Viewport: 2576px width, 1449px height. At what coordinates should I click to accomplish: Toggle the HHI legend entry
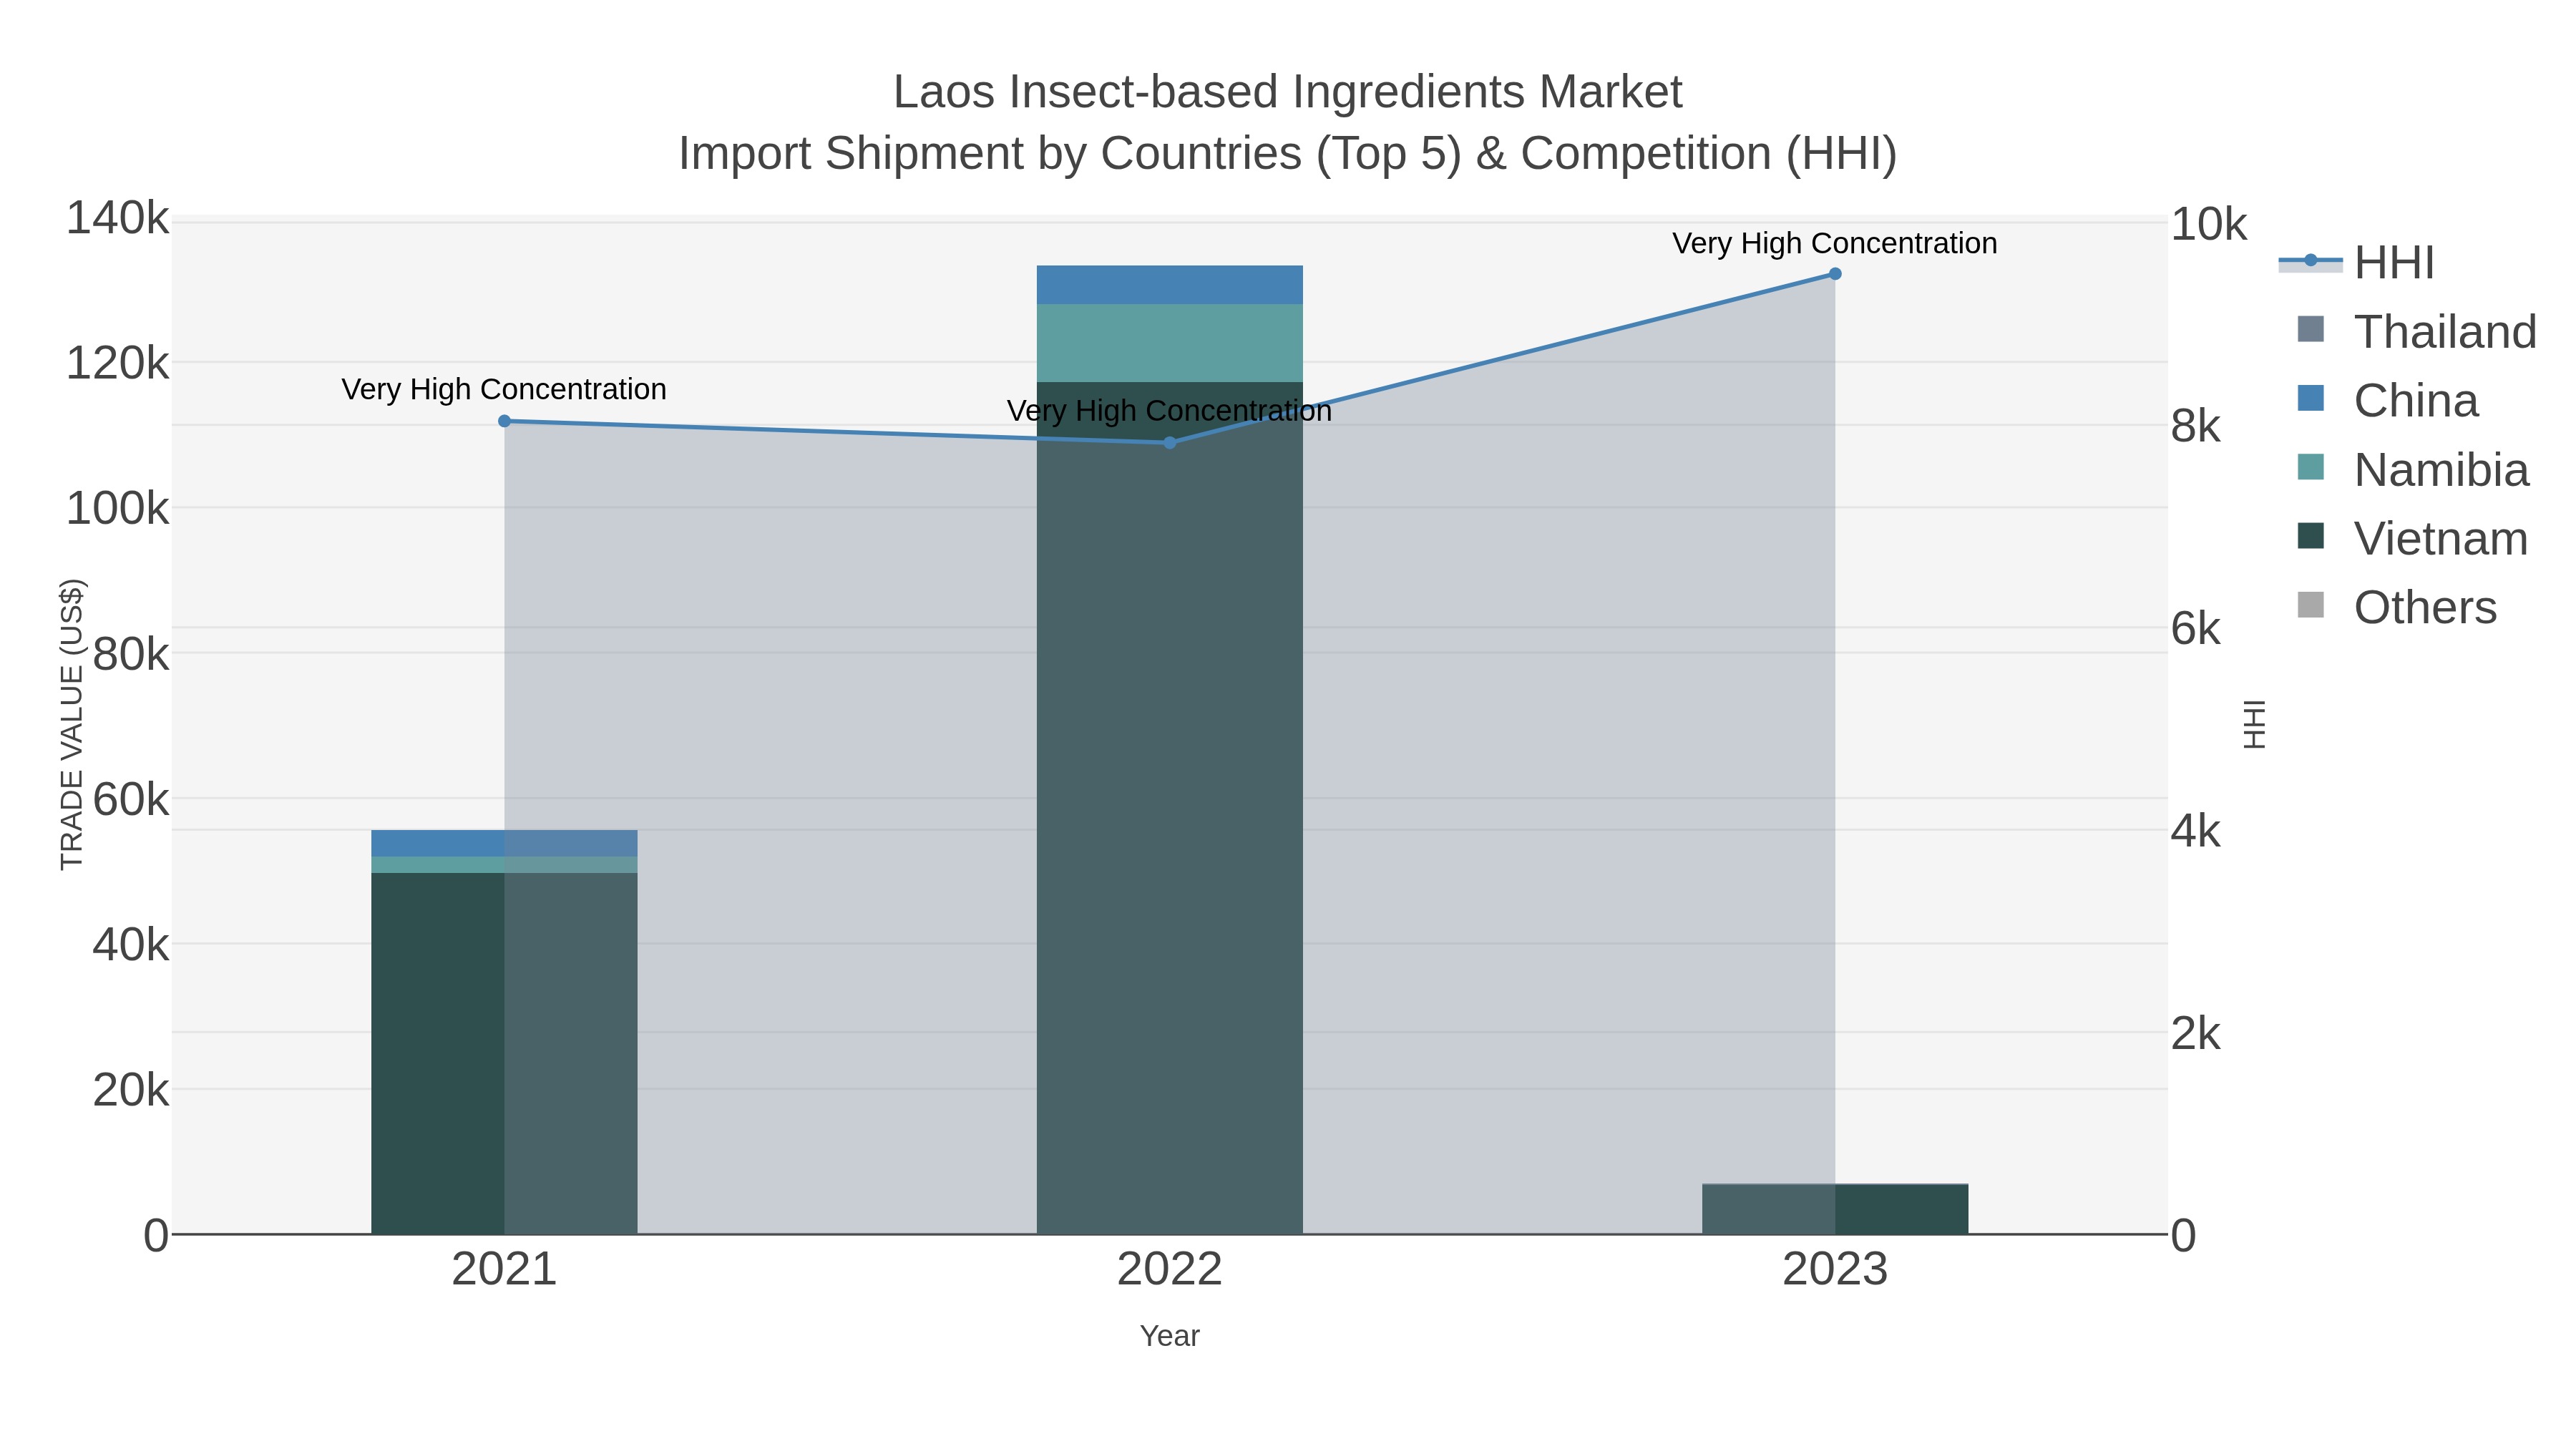pyautogui.click(x=2356, y=263)
